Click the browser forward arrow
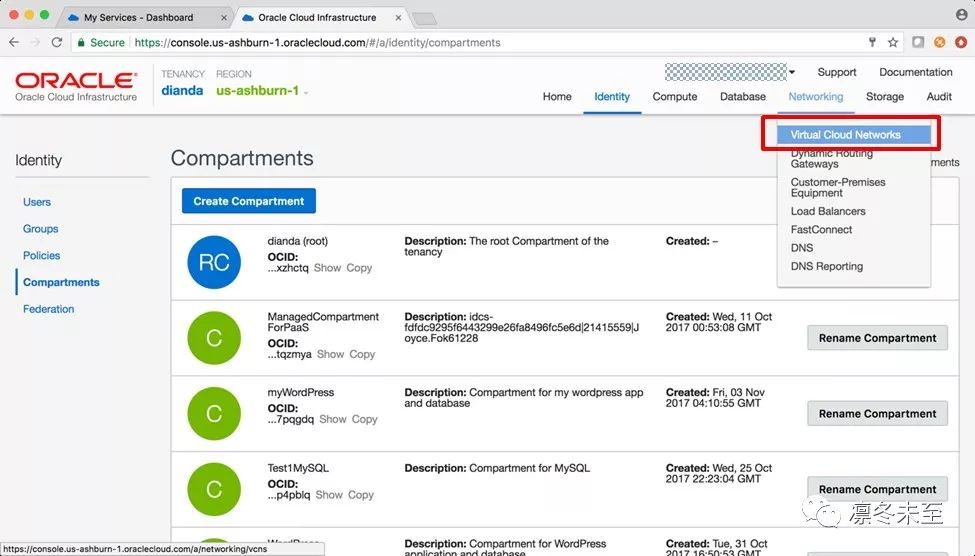The height and width of the screenshot is (556, 975). tap(35, 42)
